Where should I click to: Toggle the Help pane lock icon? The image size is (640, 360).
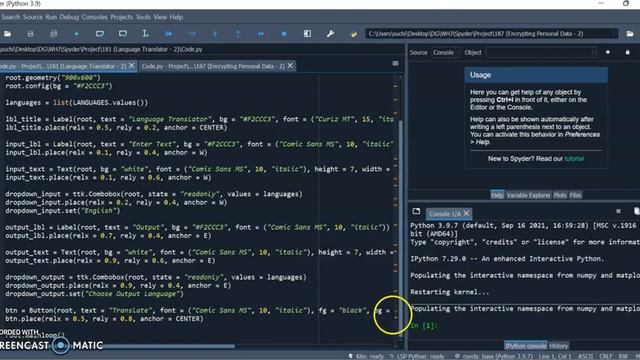628,52
